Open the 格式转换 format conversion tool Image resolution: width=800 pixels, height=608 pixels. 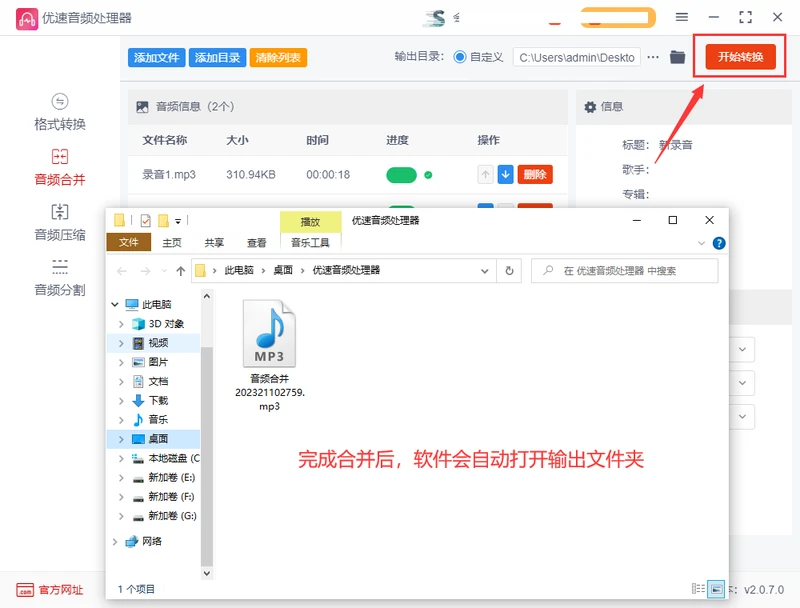click(60, 112)
